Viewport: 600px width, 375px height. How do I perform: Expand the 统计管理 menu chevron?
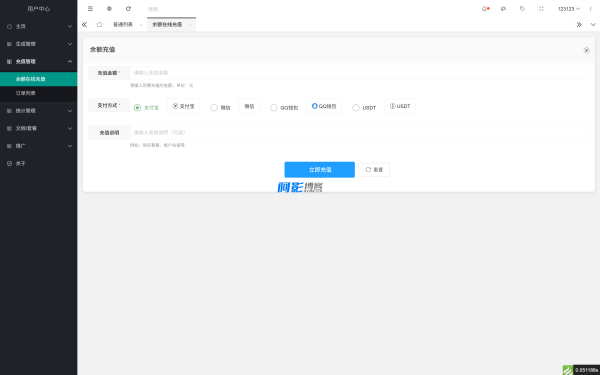pyautogui.click(x=70, y=111)
